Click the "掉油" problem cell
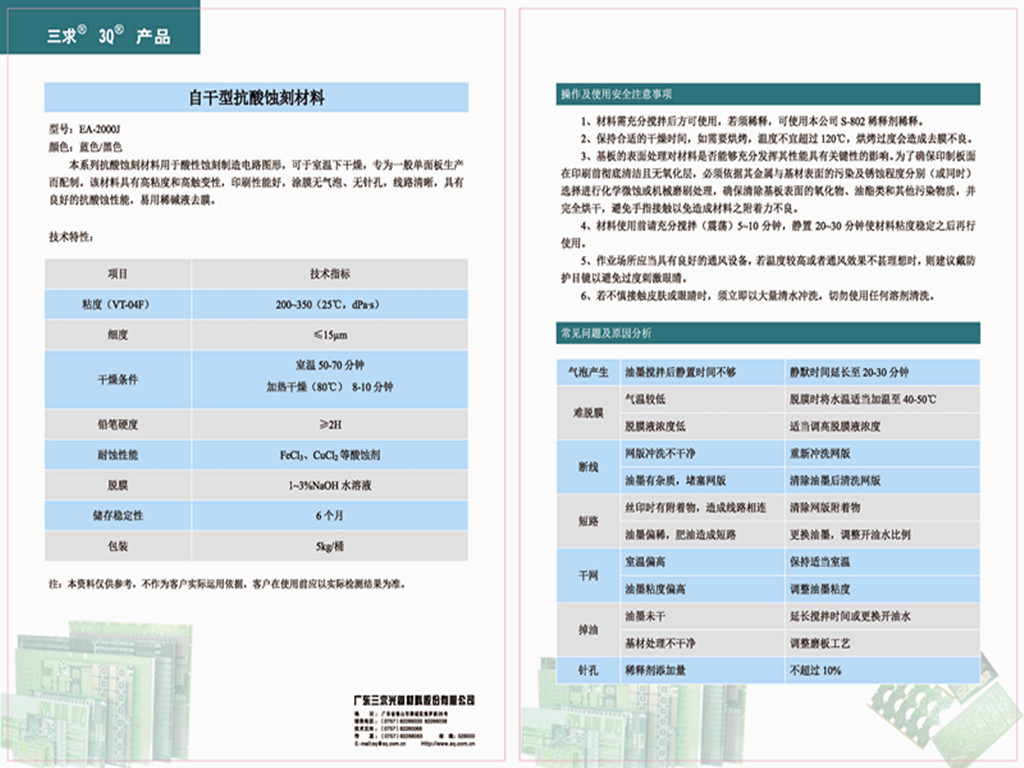The image size is (1024, 768). point(588,630)
